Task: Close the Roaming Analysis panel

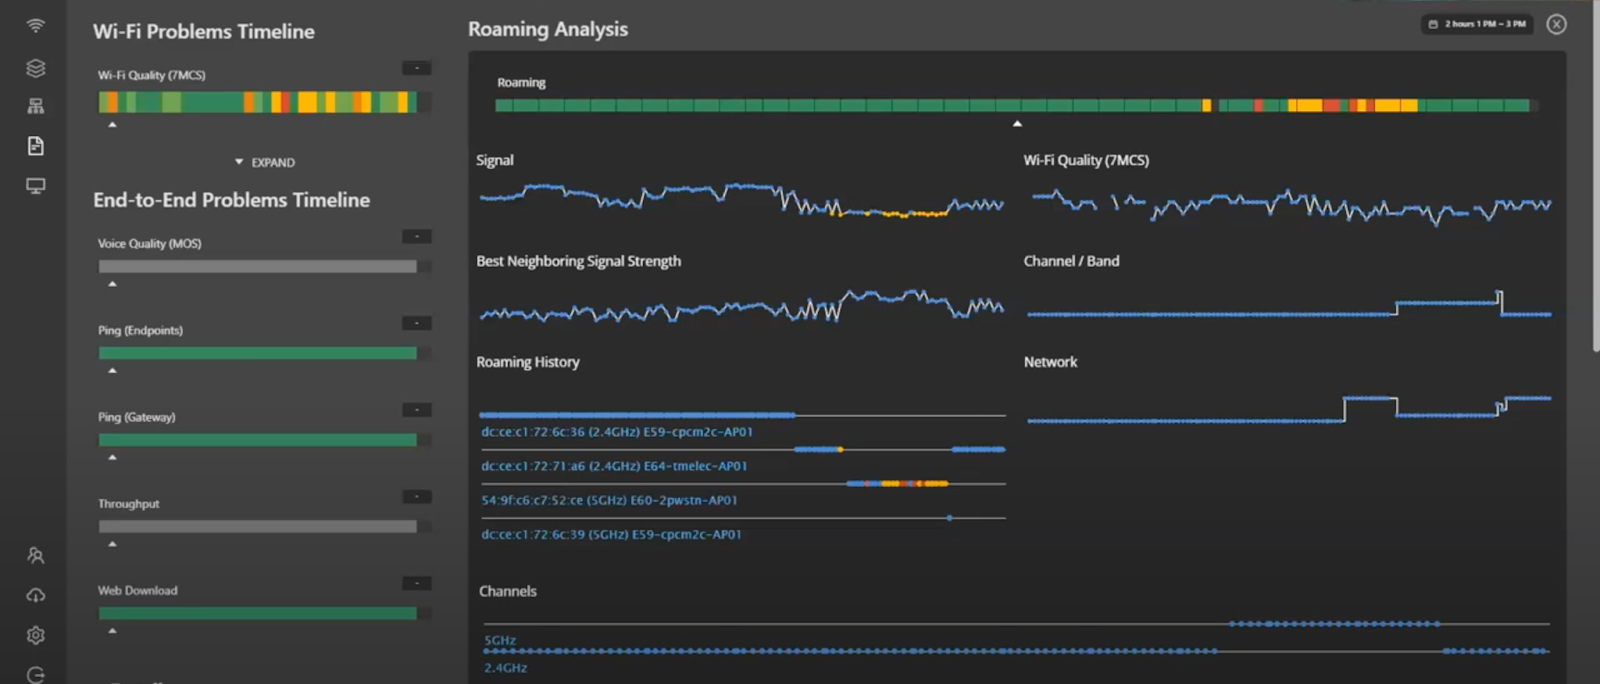Action: (x=1556, y=24)
